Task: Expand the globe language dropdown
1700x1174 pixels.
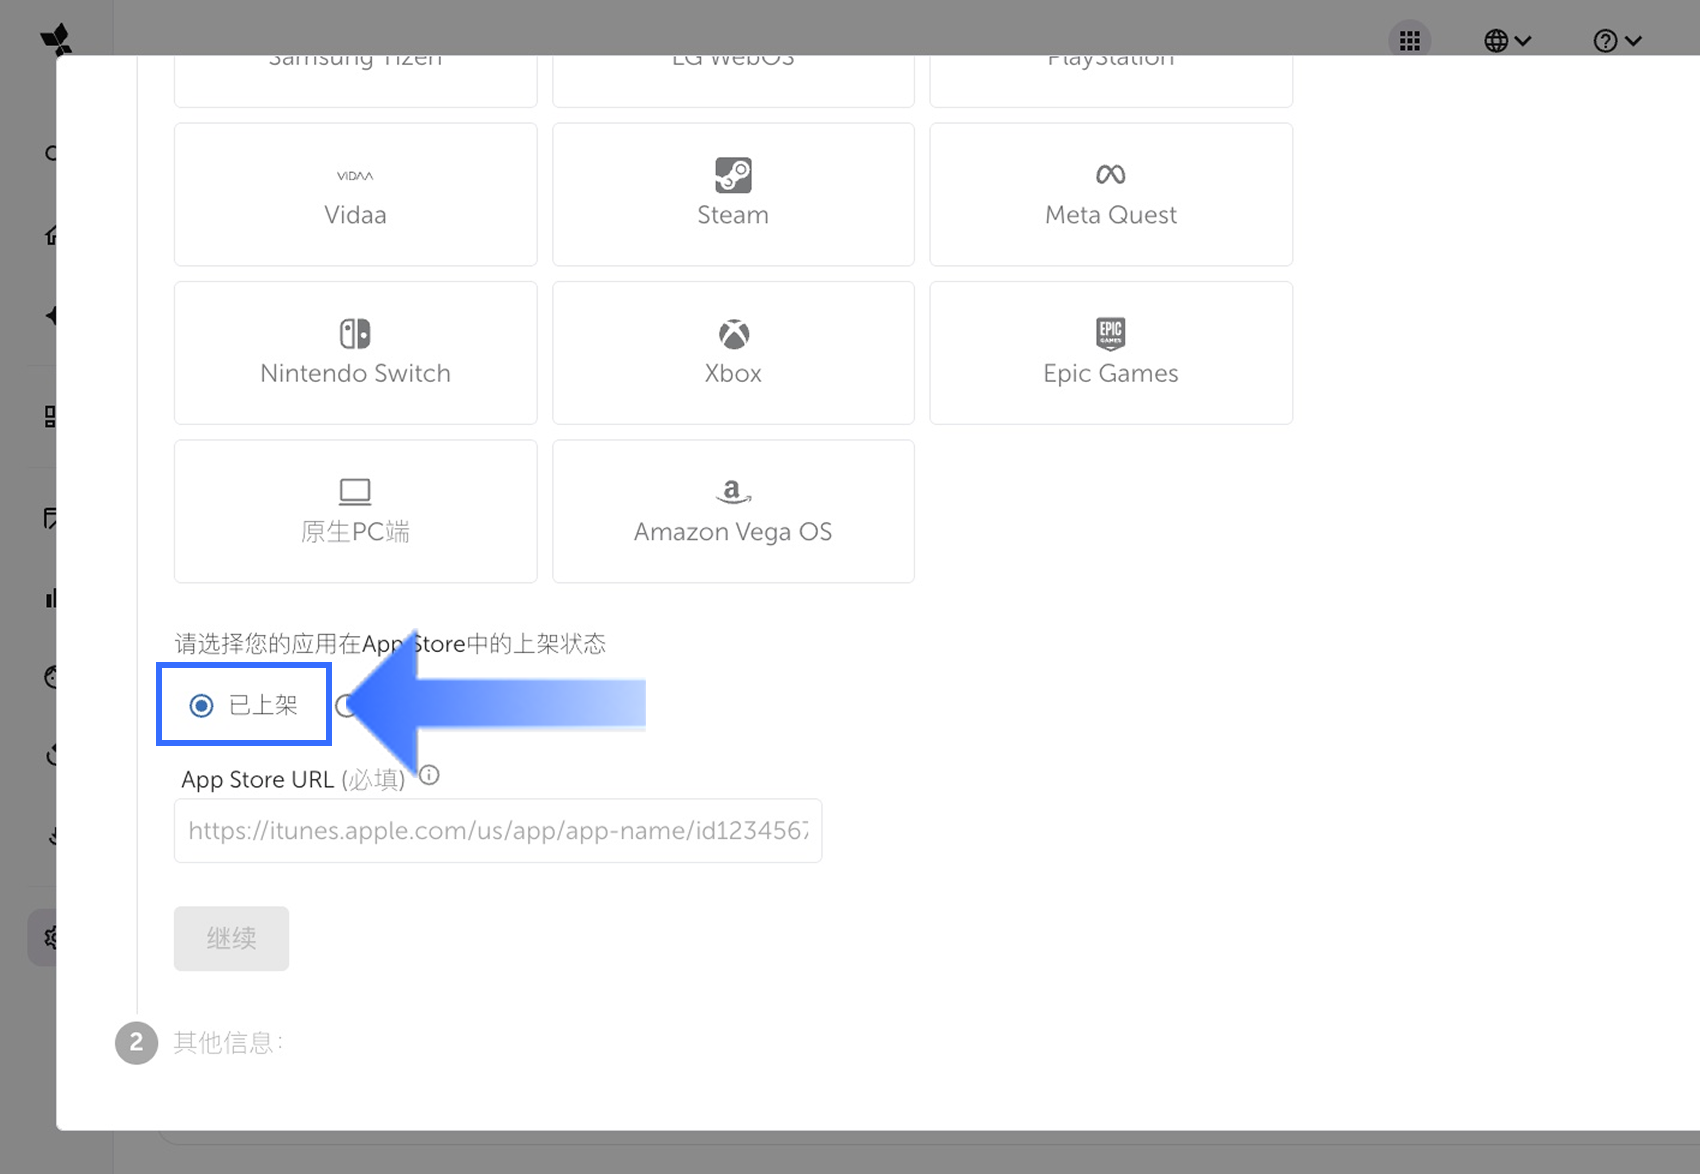Action: pyautogui.click(x=1507, y=41)
